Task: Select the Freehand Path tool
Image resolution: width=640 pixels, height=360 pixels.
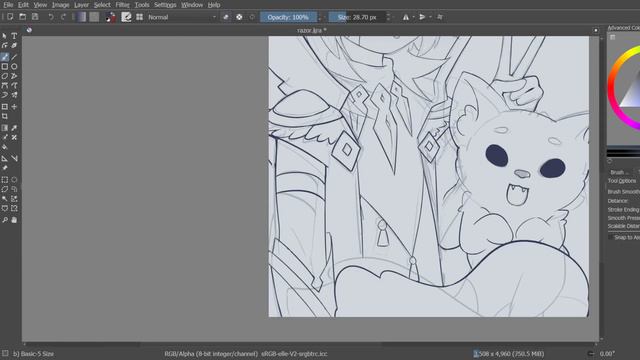Action: [x=14, y=85]
